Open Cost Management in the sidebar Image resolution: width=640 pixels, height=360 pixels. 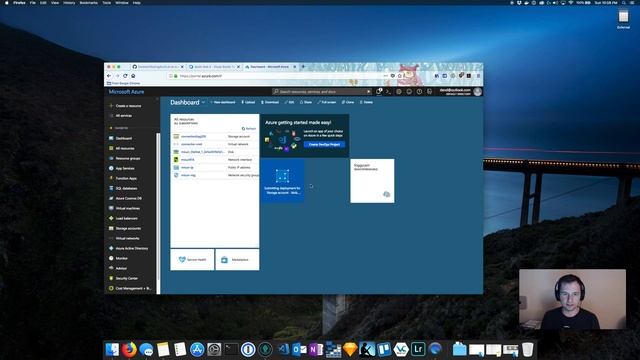point(130,288)
